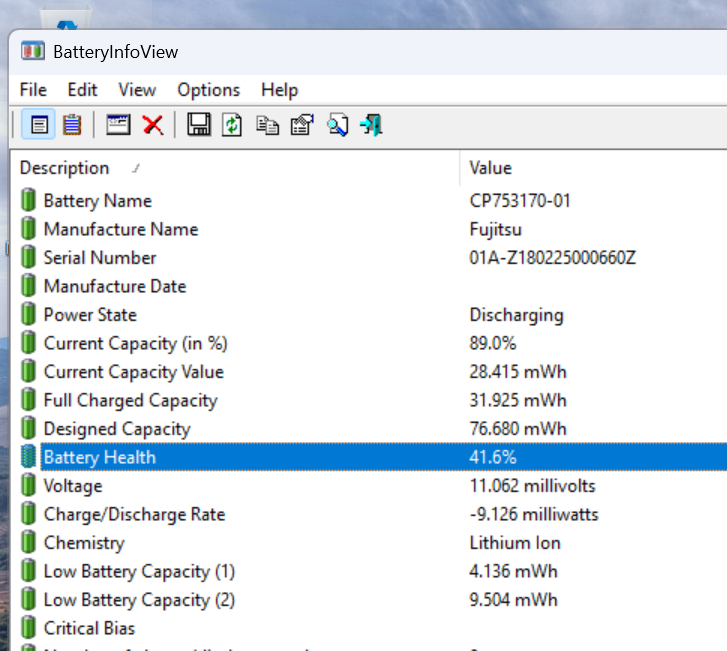Screen dimensions: 727x651
Task: Refresh battery data with green arrows icon
Action: pyautogui.click(x=232, y=125)
